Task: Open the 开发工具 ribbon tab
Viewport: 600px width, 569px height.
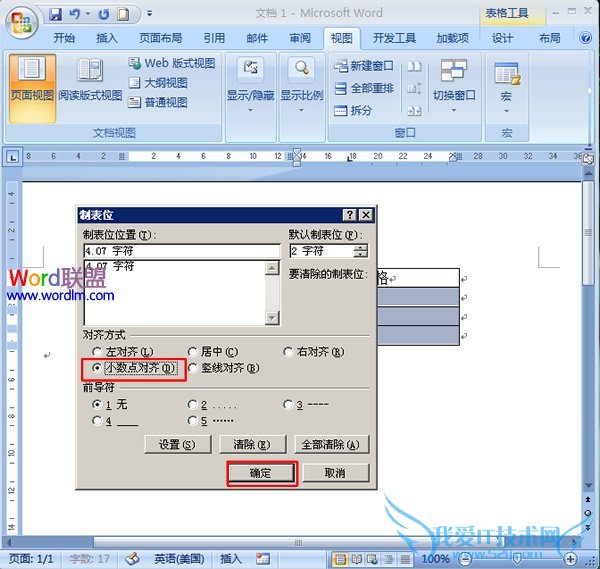Action: tap(395, 38)
